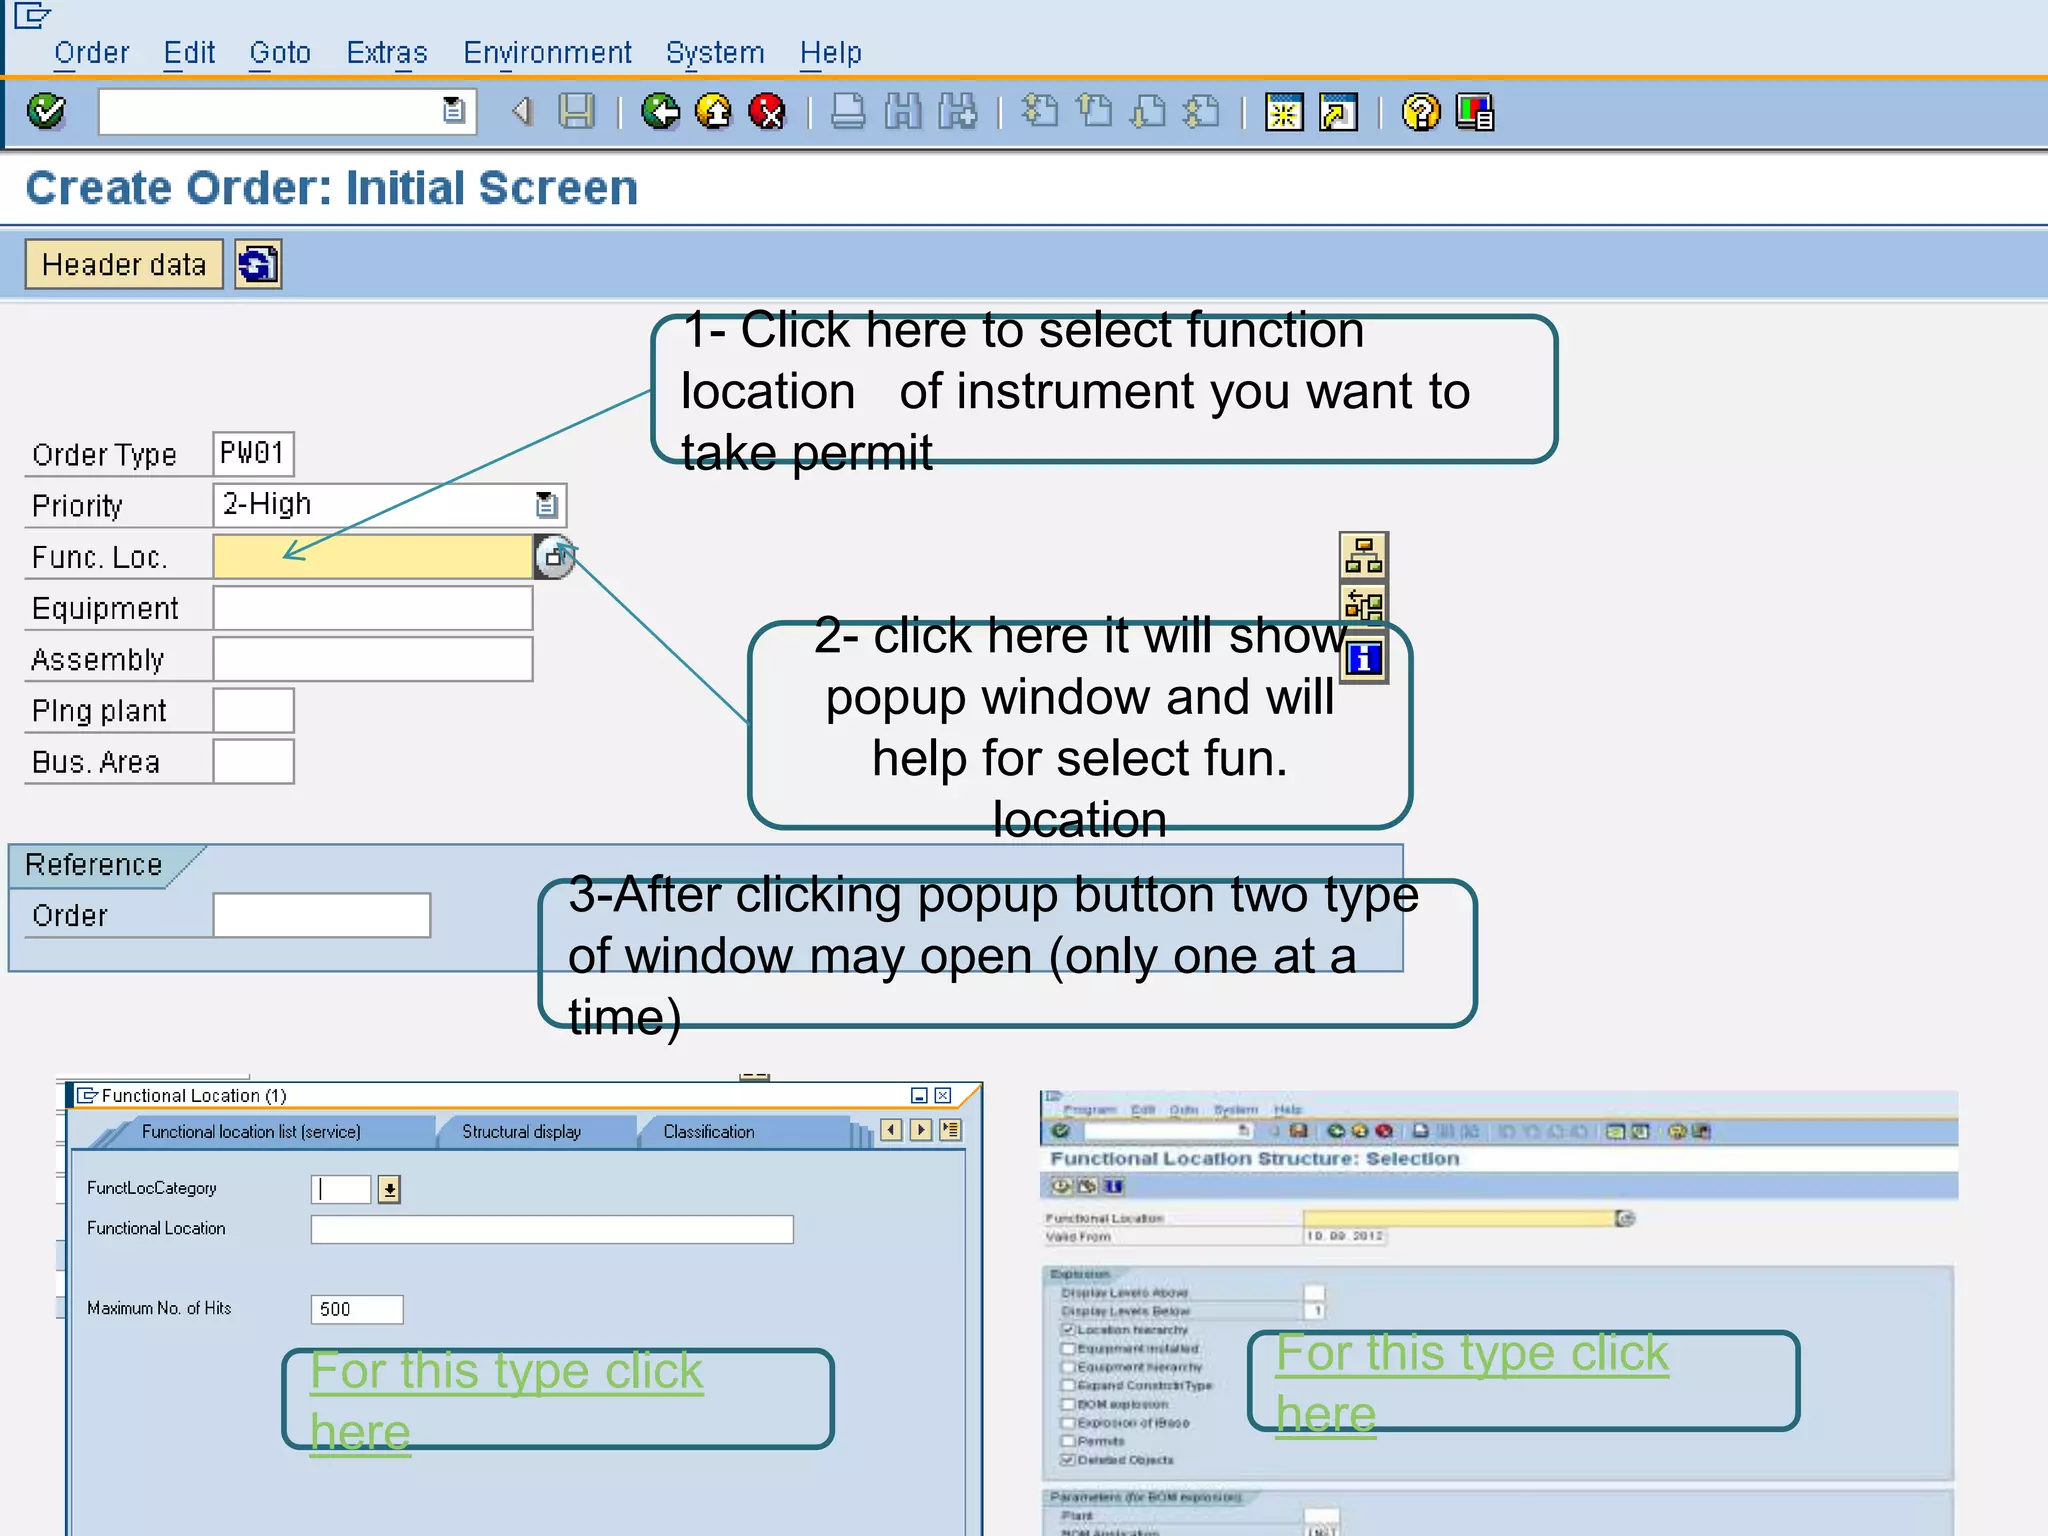This screenshot has height=1536, width=2048.
Task: Click the yellow Help question mark icon
Action: point(1421,112)
